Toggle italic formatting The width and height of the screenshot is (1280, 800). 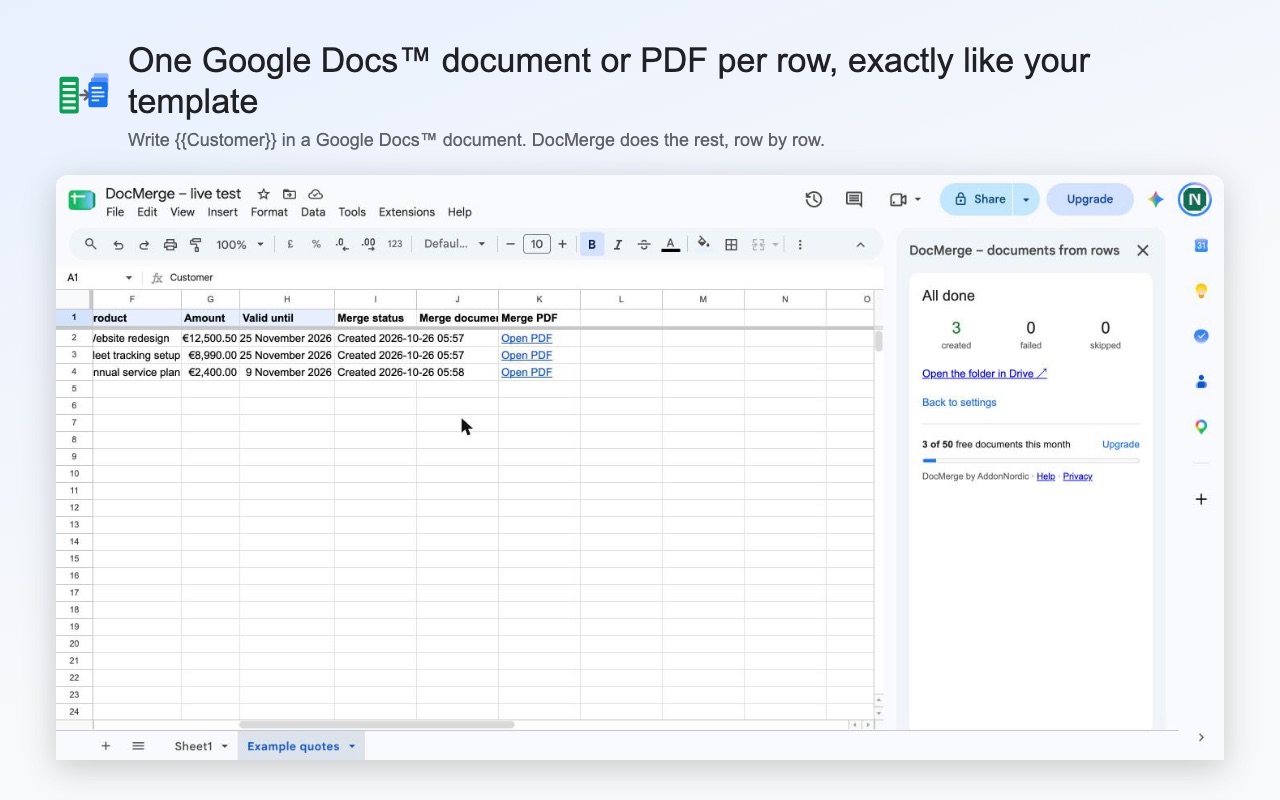pyautogui.click(x=618, y=244)
